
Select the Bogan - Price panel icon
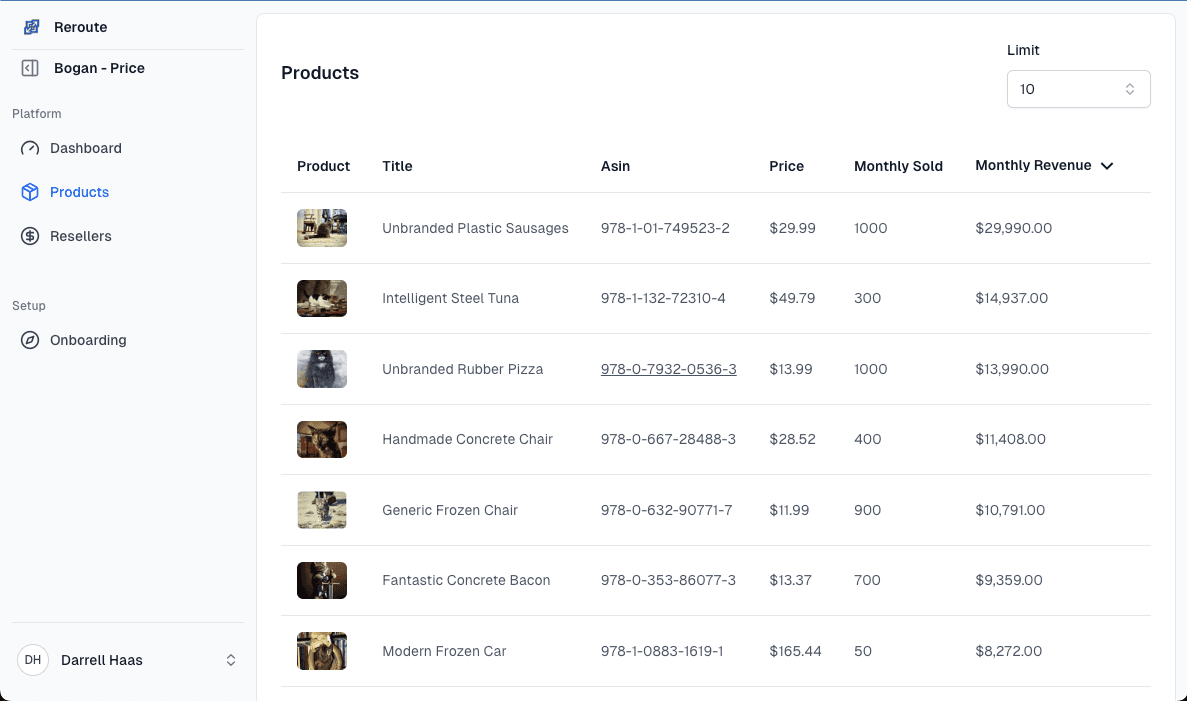[x=29, y=68]
